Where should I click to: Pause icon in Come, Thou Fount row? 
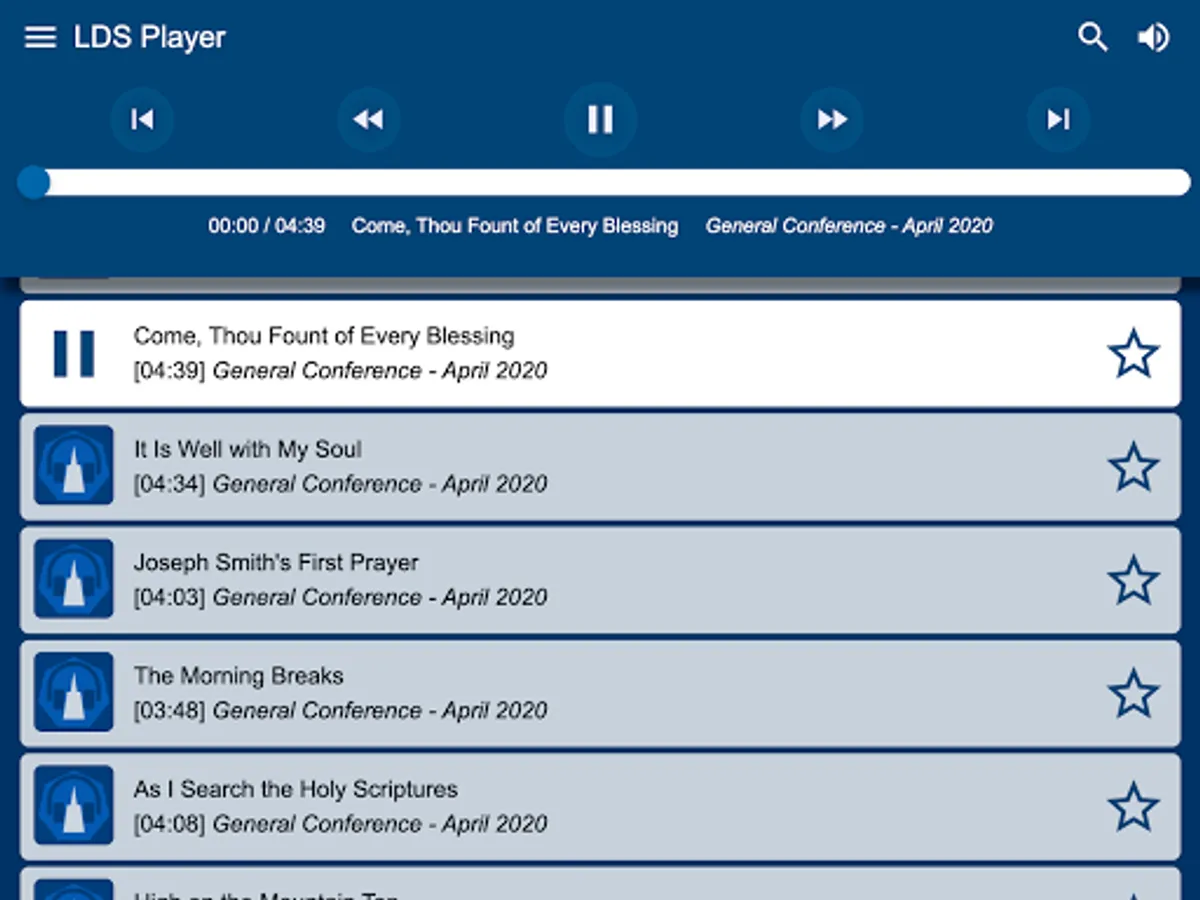tap(74, 354)
